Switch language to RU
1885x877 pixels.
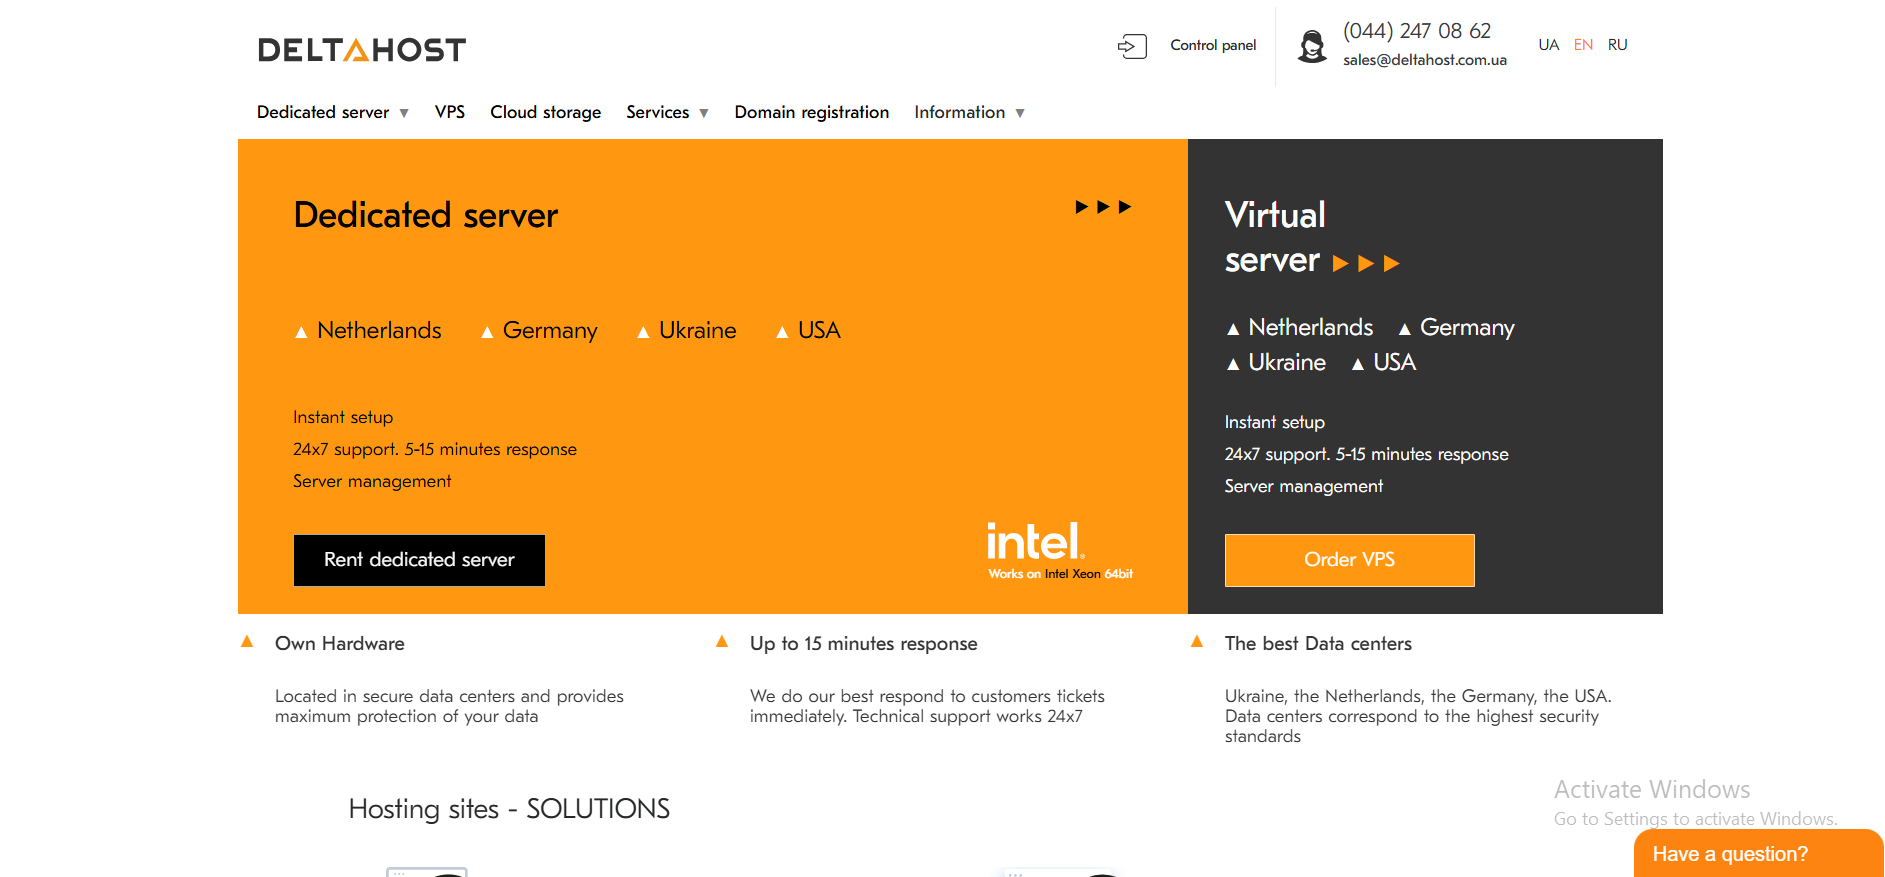pos(1618,45)
